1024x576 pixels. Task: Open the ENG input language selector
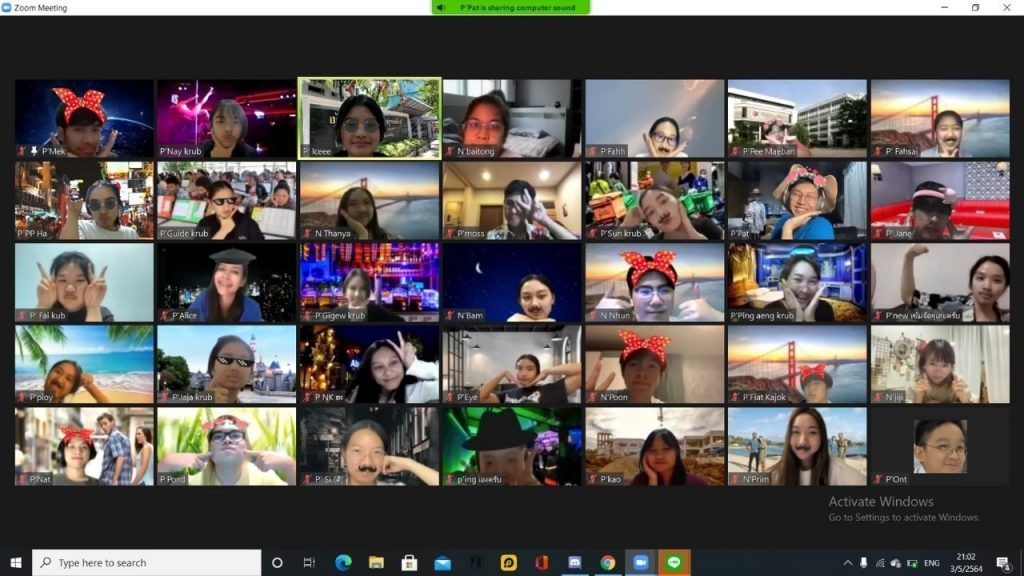931,563
